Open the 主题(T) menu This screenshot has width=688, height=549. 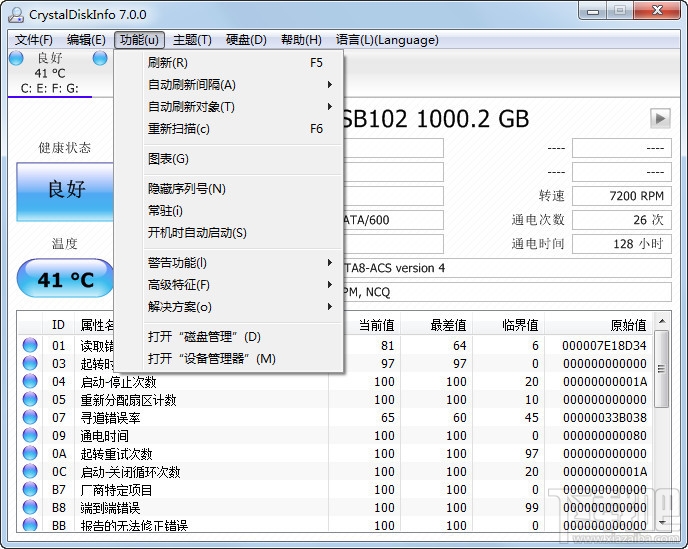[192, 40]
